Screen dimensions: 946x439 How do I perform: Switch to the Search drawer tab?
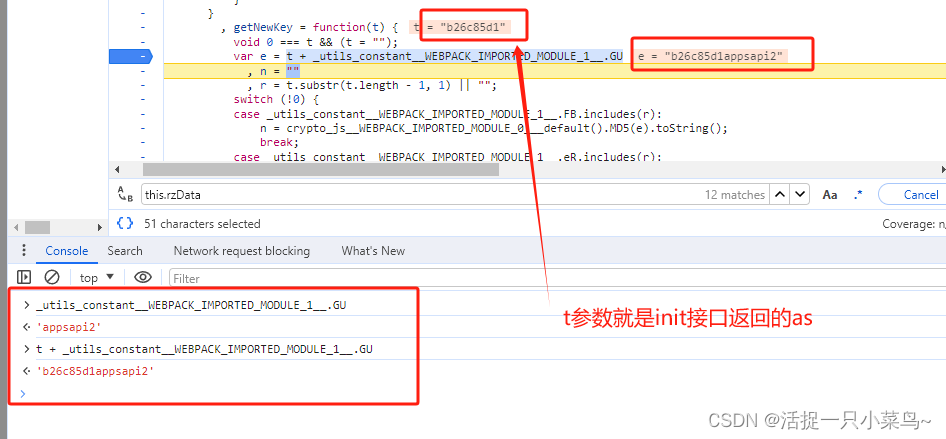[x=125, y=251]
